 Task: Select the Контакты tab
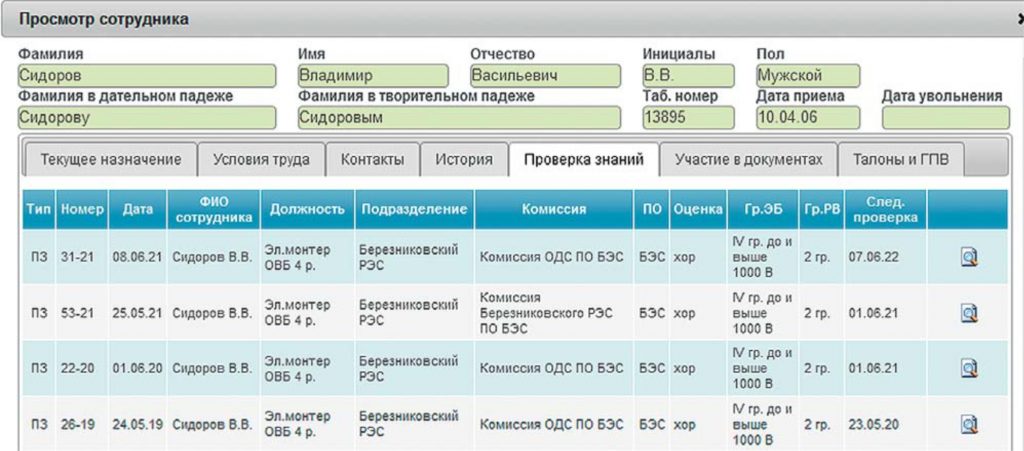click(x=372, y=159)
